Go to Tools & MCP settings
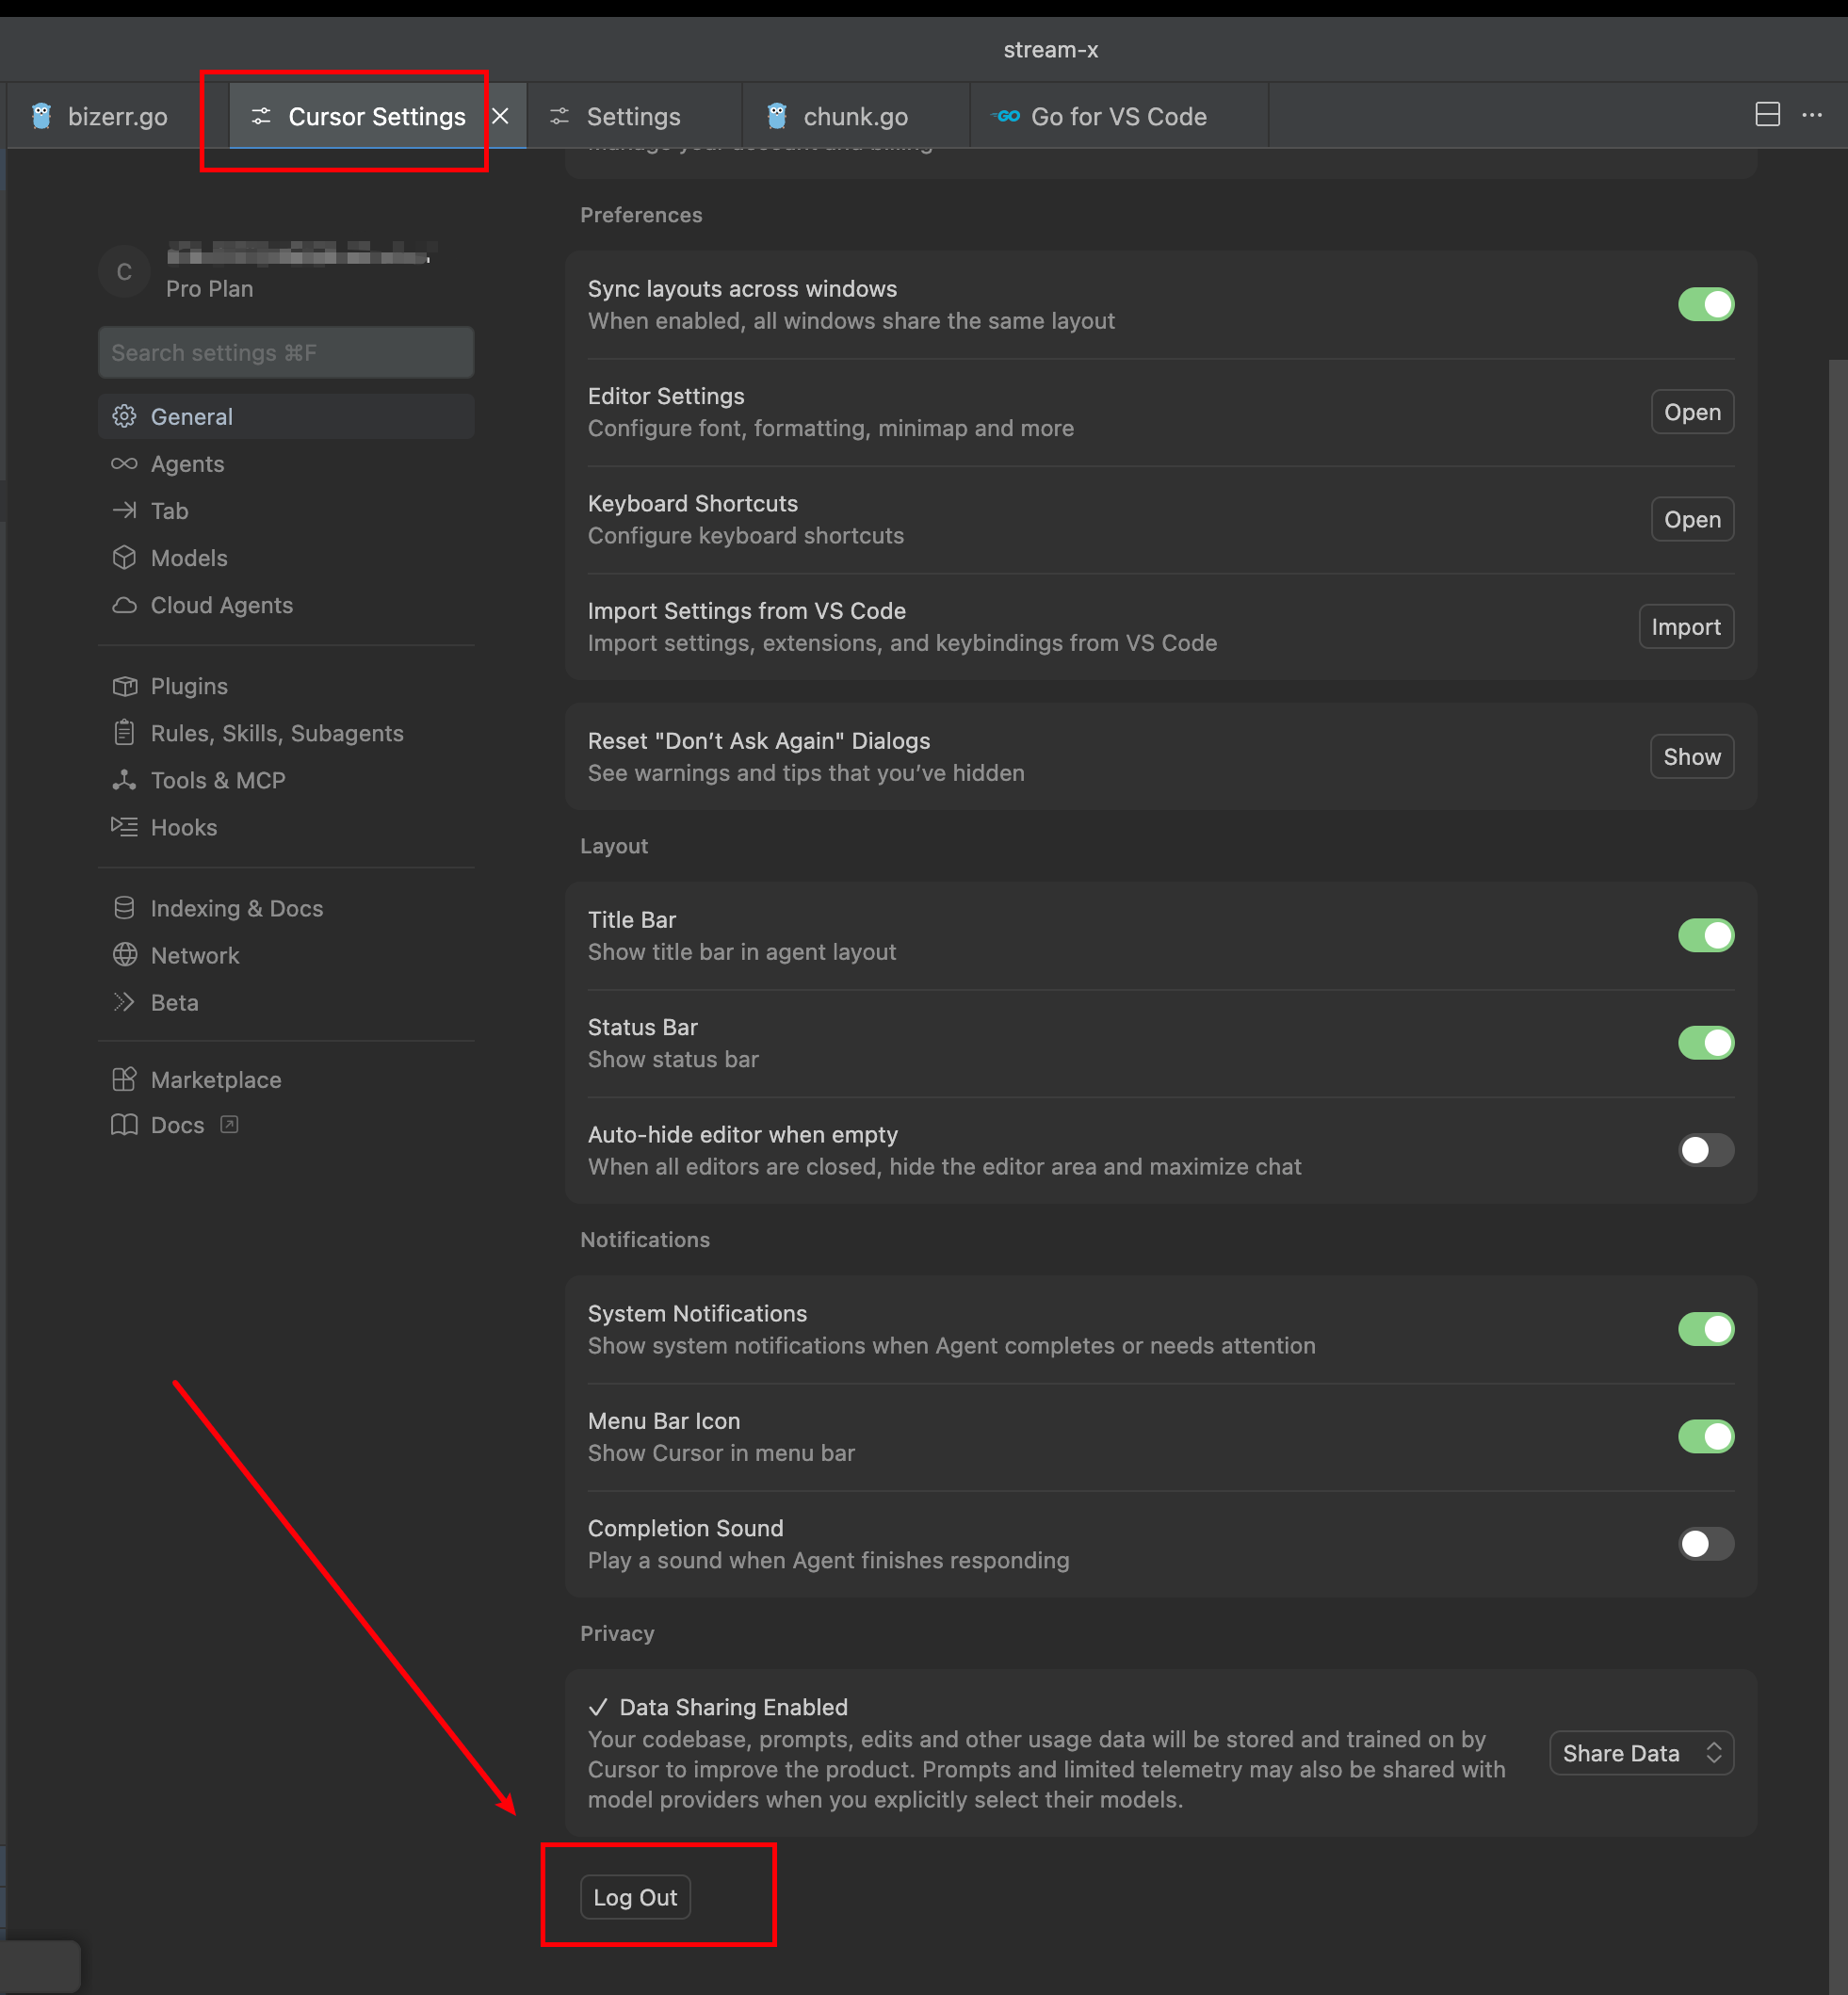Screen dimensions: 1848x1995 (286, 779)
